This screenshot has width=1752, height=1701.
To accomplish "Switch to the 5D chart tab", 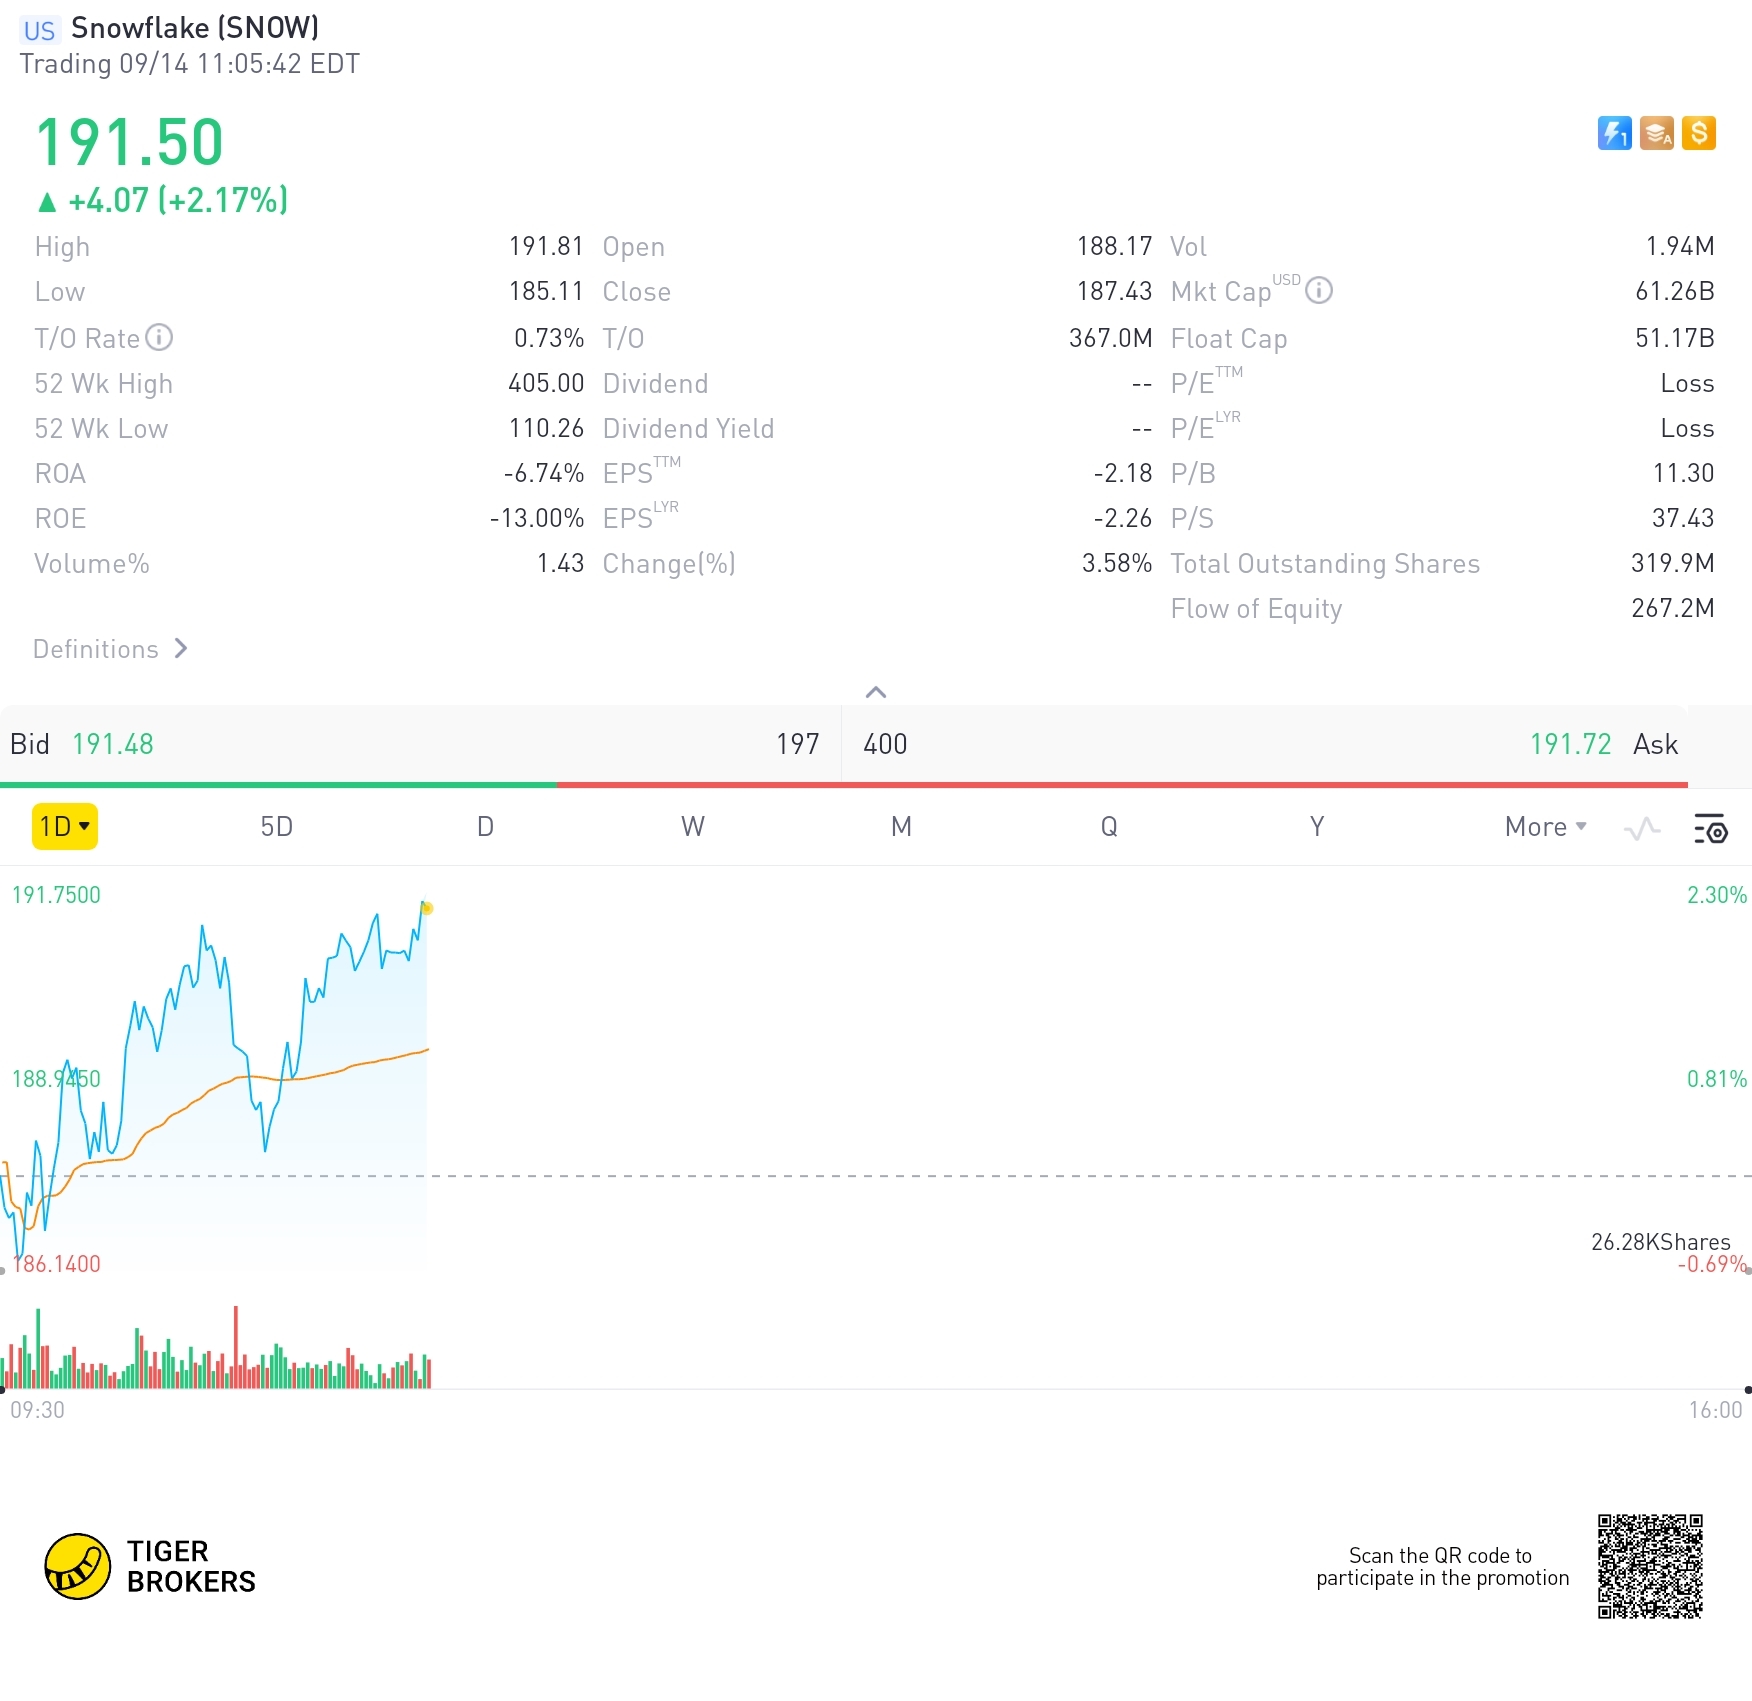I will pyautogui.click(x=276, y=827).
